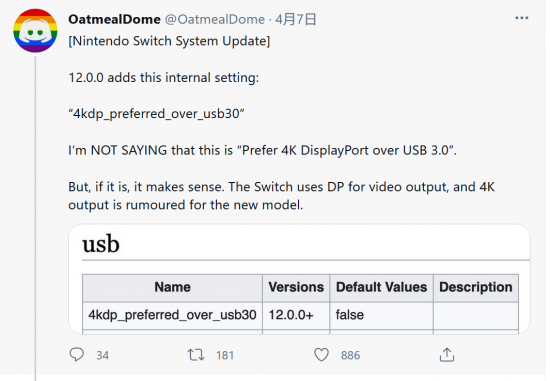Click the Description column header
Viewport: 550px width, 381px height.
[476, 287]
